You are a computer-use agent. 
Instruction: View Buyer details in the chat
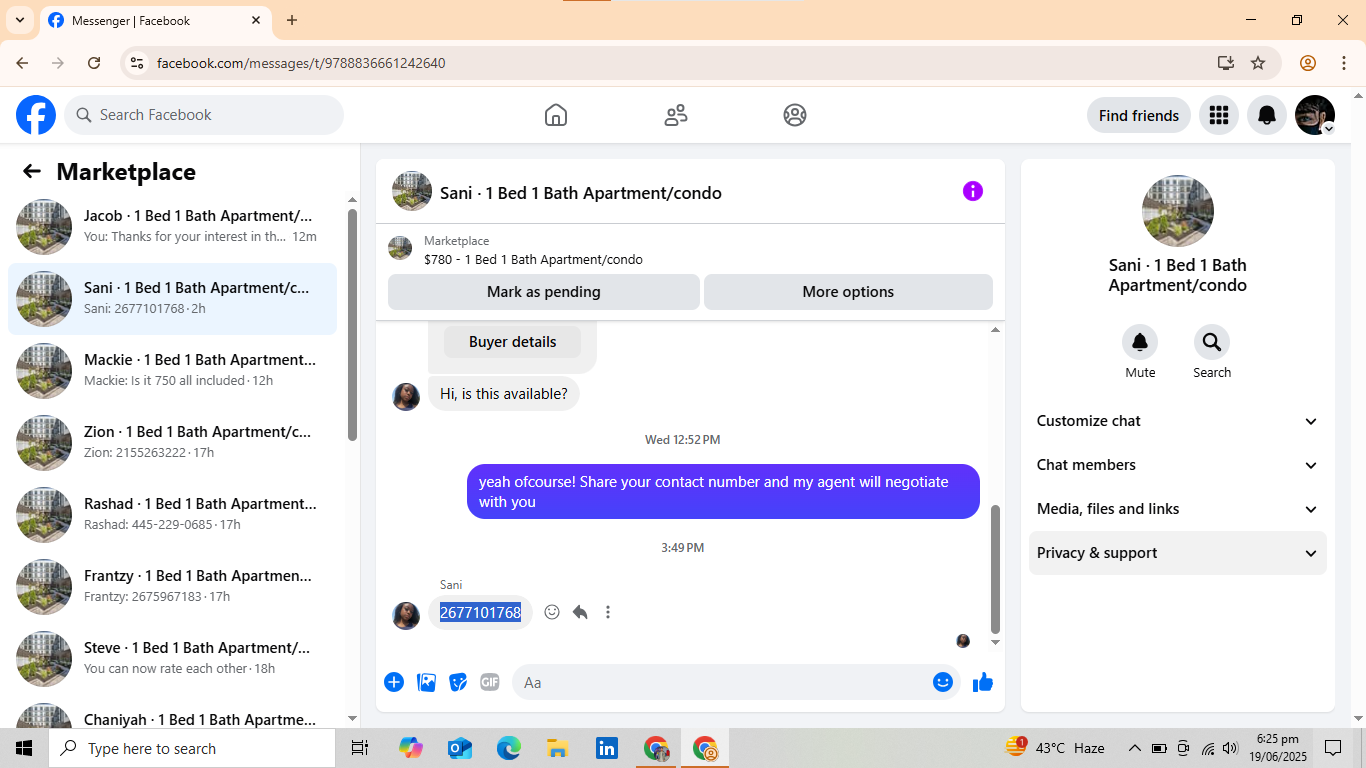click(x=512, y=342)
